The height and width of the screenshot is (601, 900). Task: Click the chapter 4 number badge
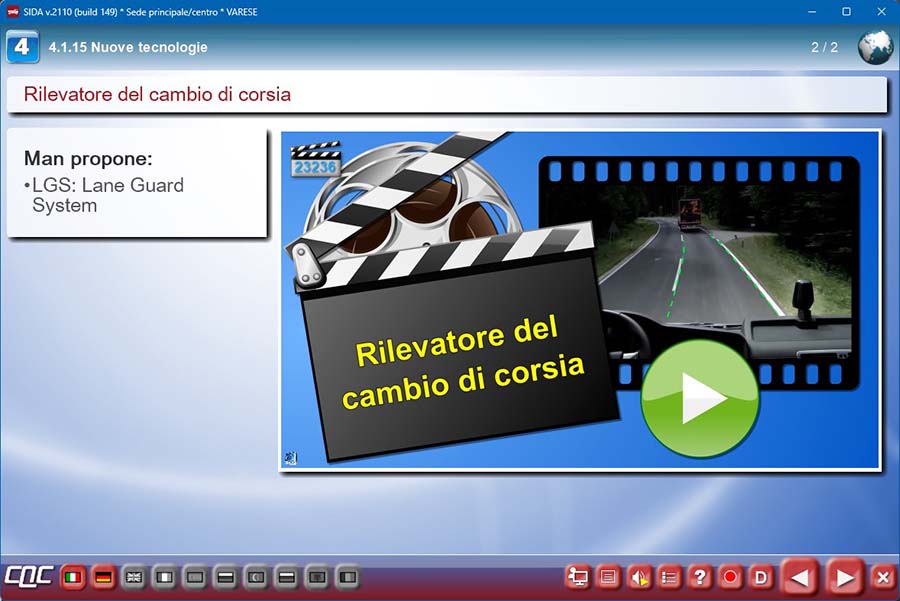click(22, 47)
